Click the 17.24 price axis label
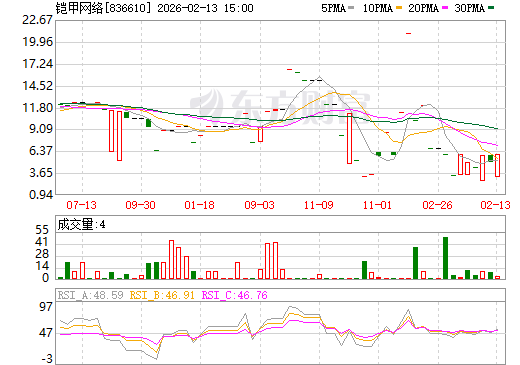Screen dimensions: 520x365 pyautogui.click(x=37, y=64)
